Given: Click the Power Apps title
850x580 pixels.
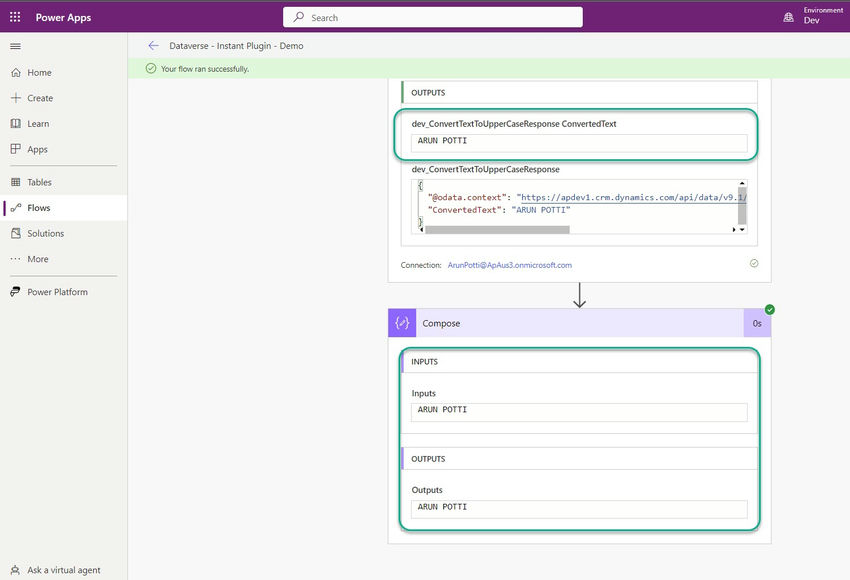Looking at the screenshot, I should tap(63, 17).
